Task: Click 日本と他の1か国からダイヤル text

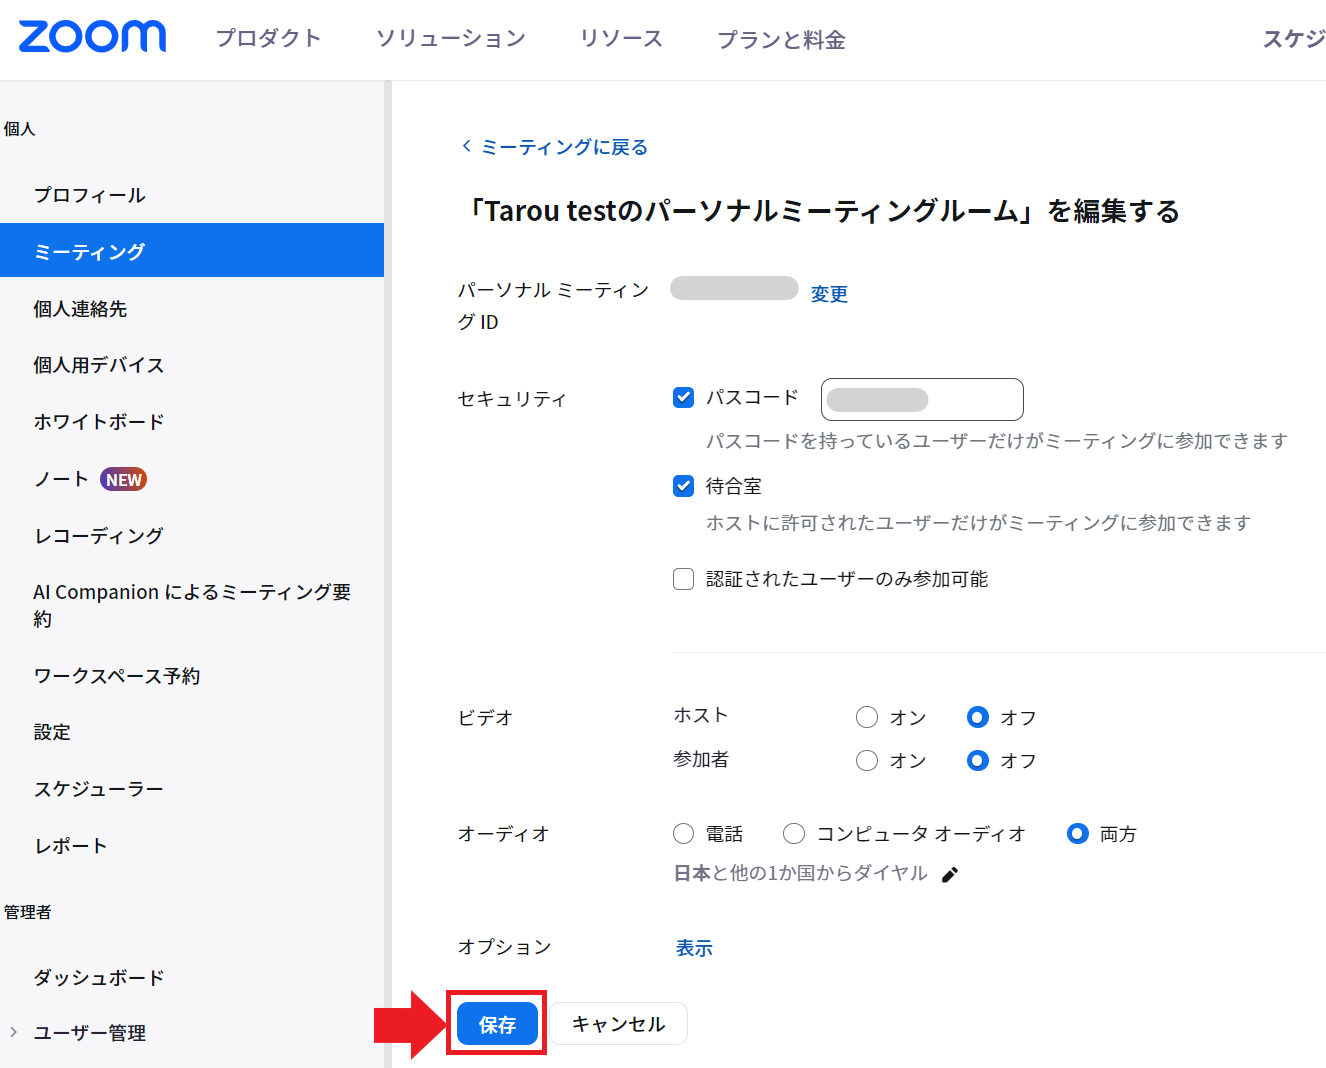Action: (x=801, y=873)
